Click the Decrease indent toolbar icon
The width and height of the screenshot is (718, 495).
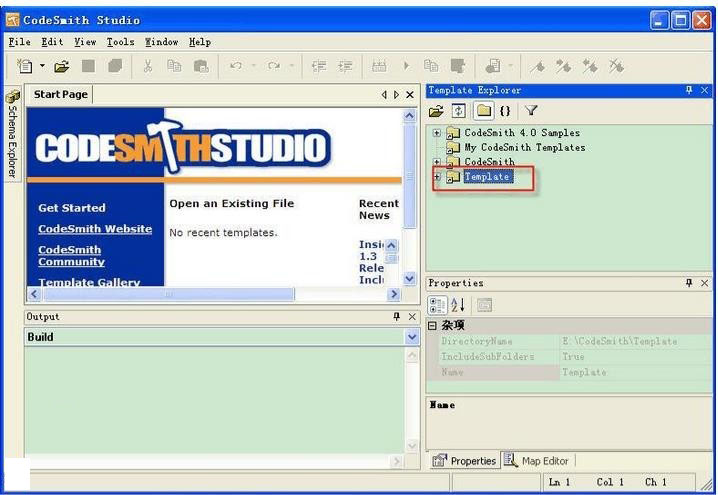319,66
